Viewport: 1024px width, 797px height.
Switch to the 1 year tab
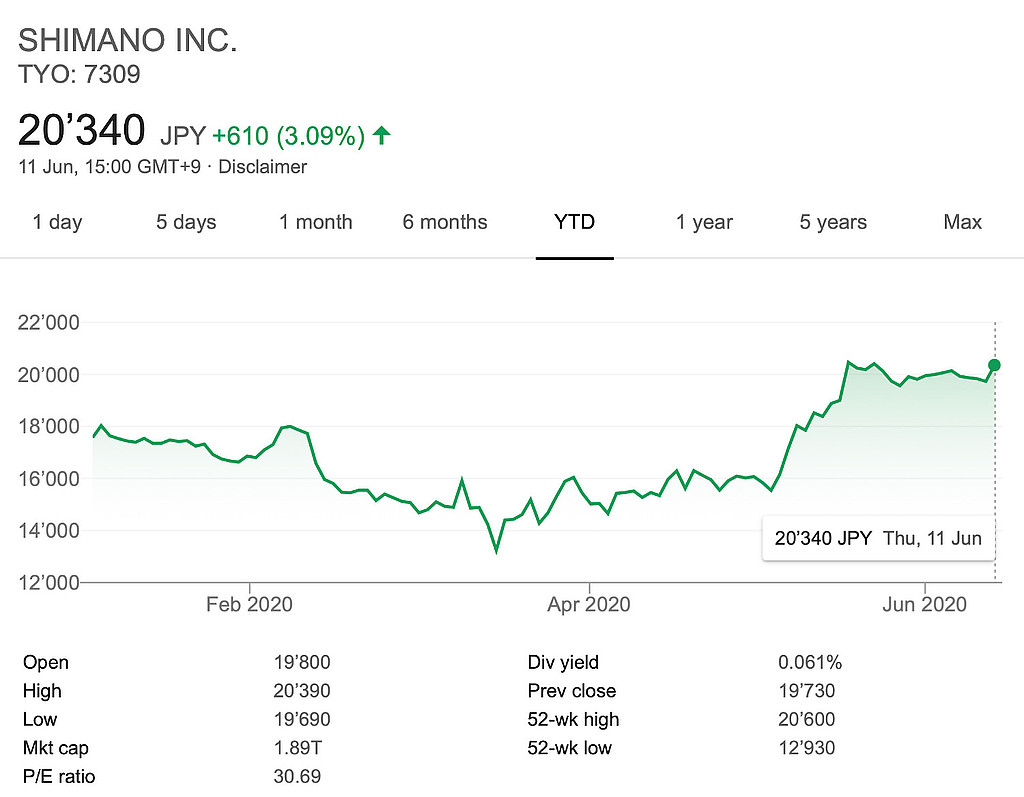click(704, 222)
